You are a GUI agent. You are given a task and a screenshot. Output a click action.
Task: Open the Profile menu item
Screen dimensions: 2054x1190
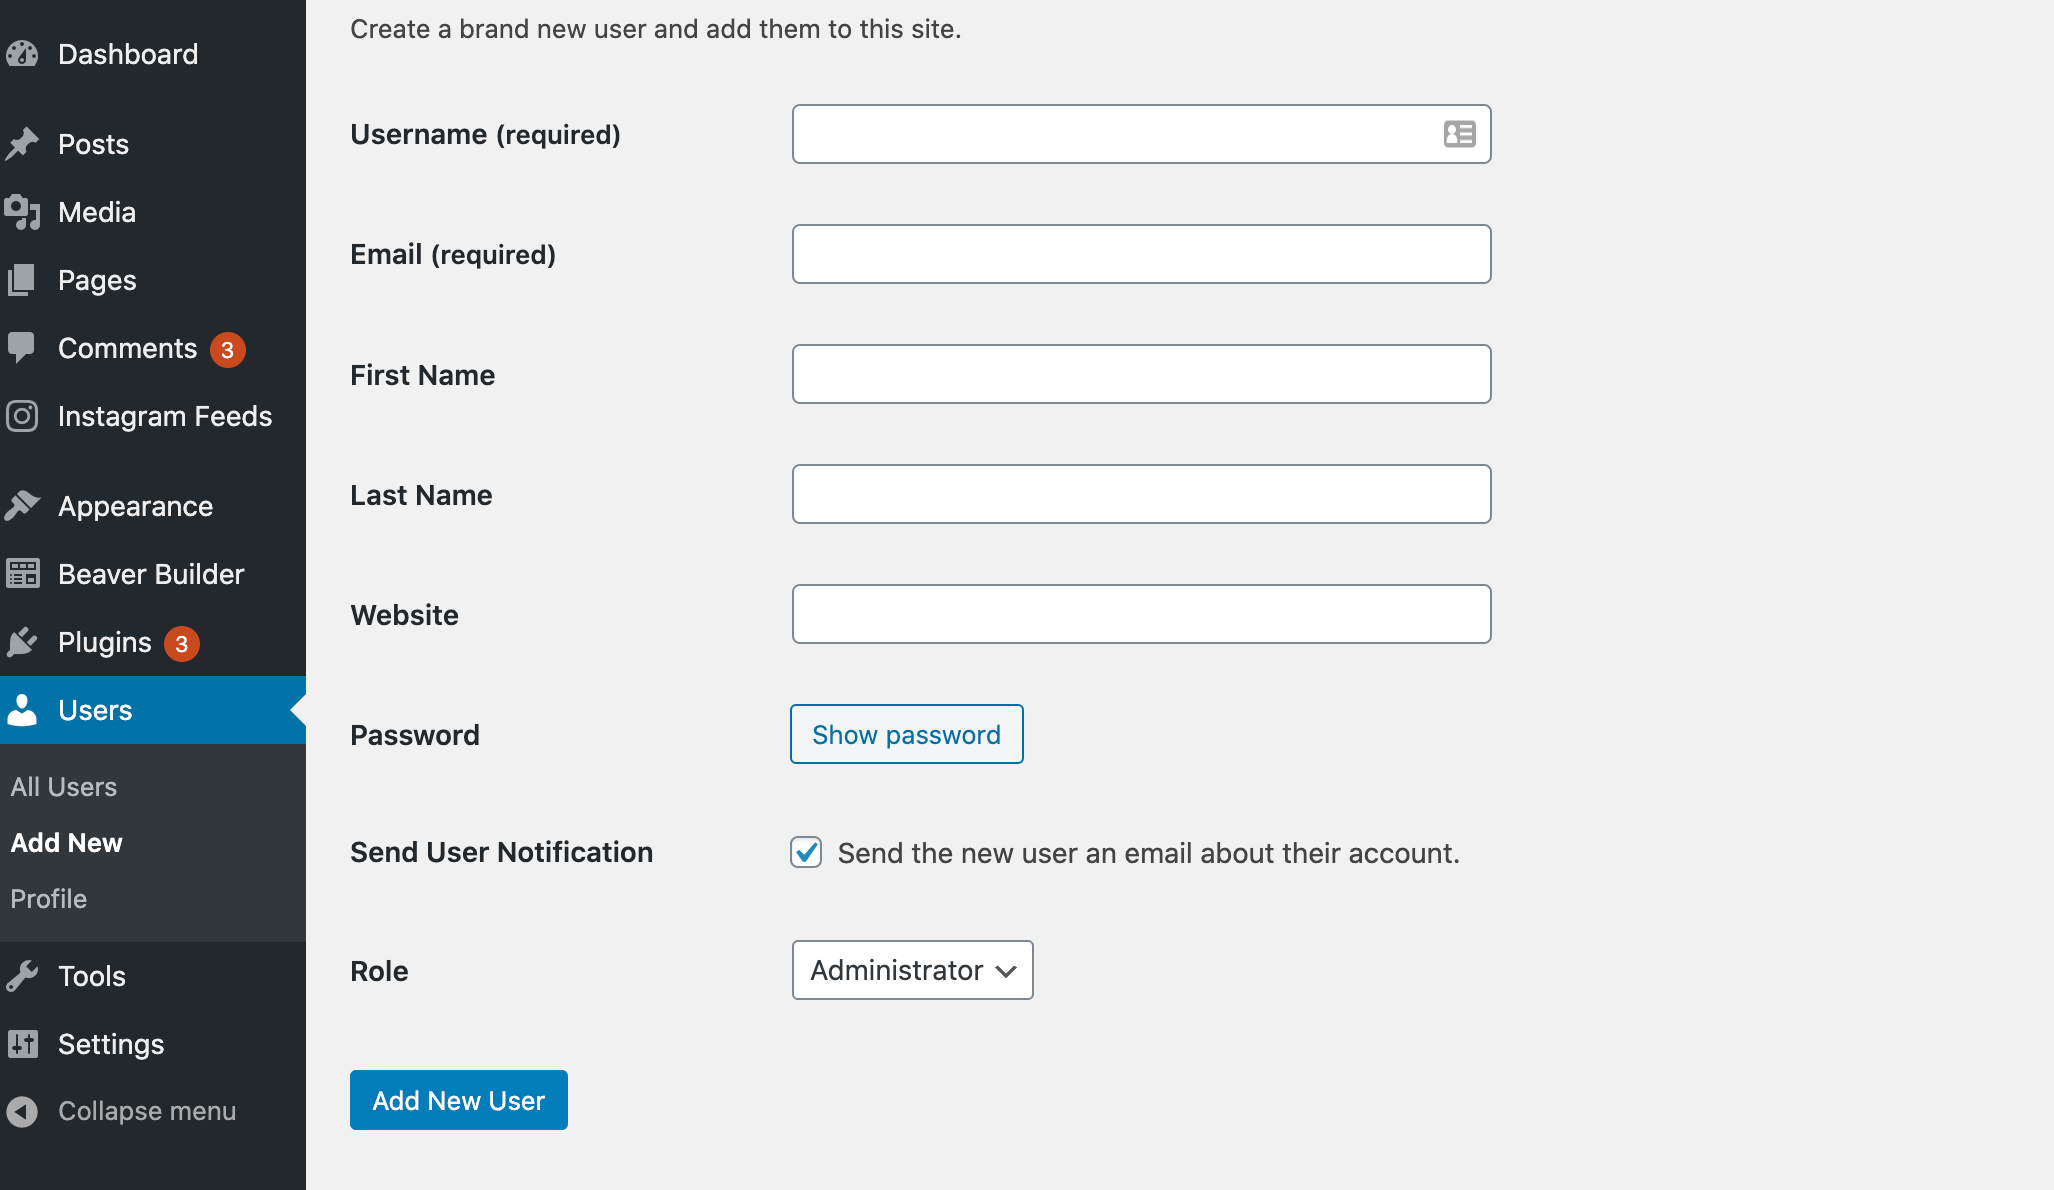click(x=50, y=897)
